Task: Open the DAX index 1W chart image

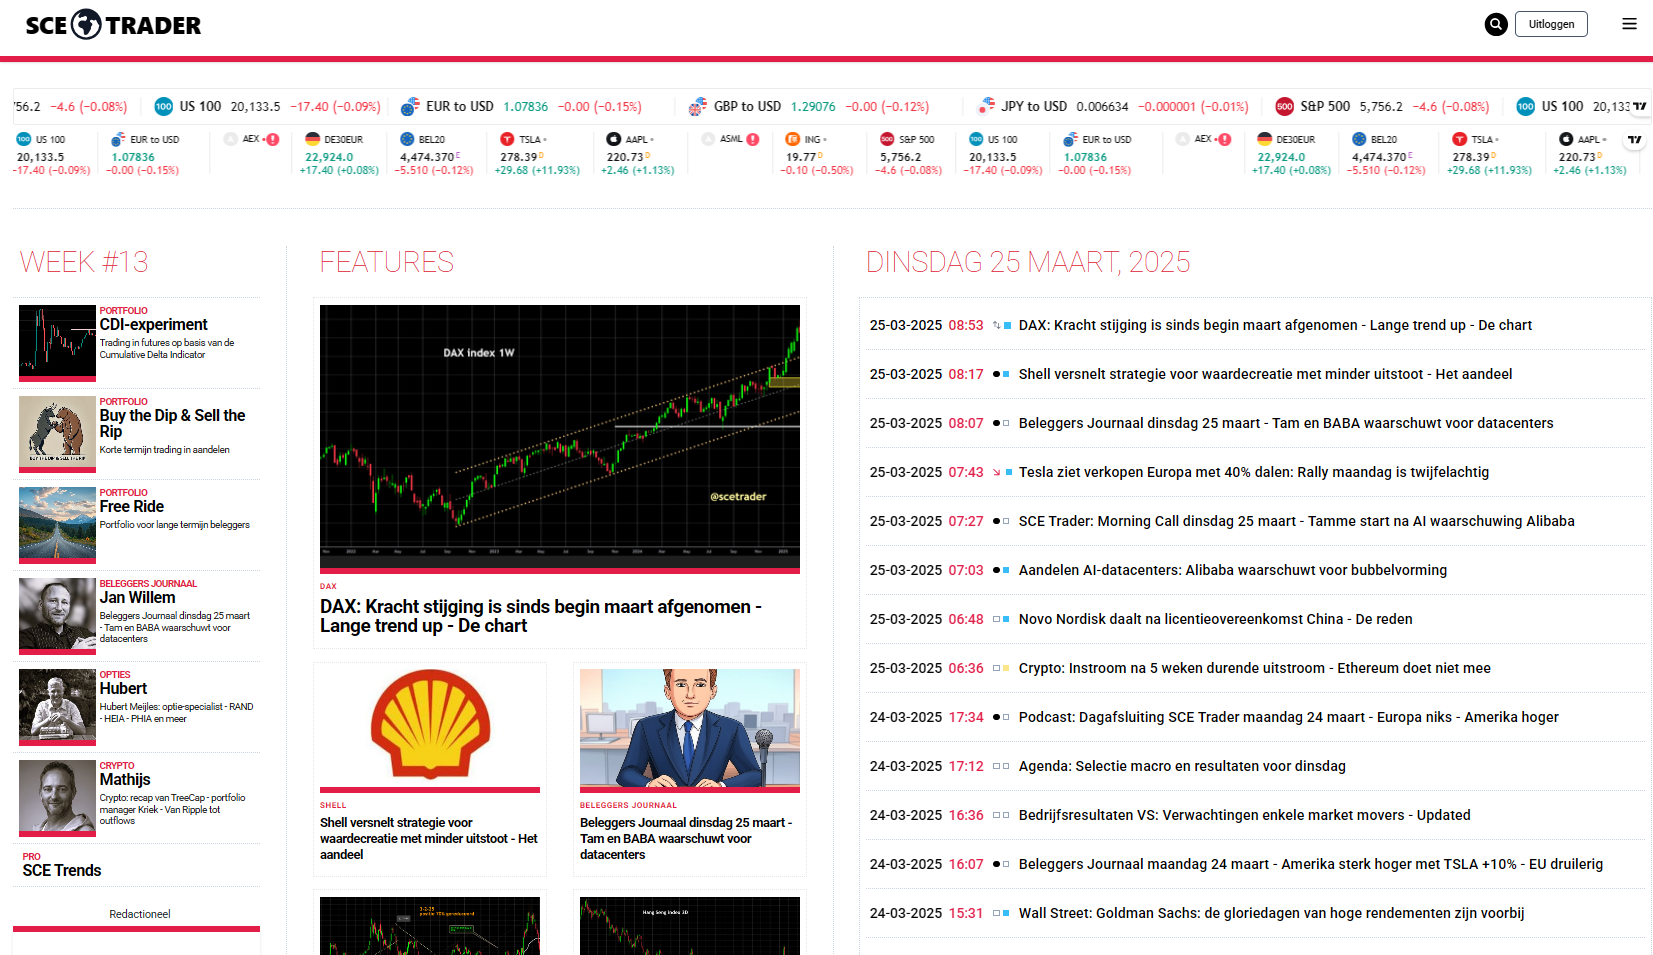Action: tap(560, 437)
